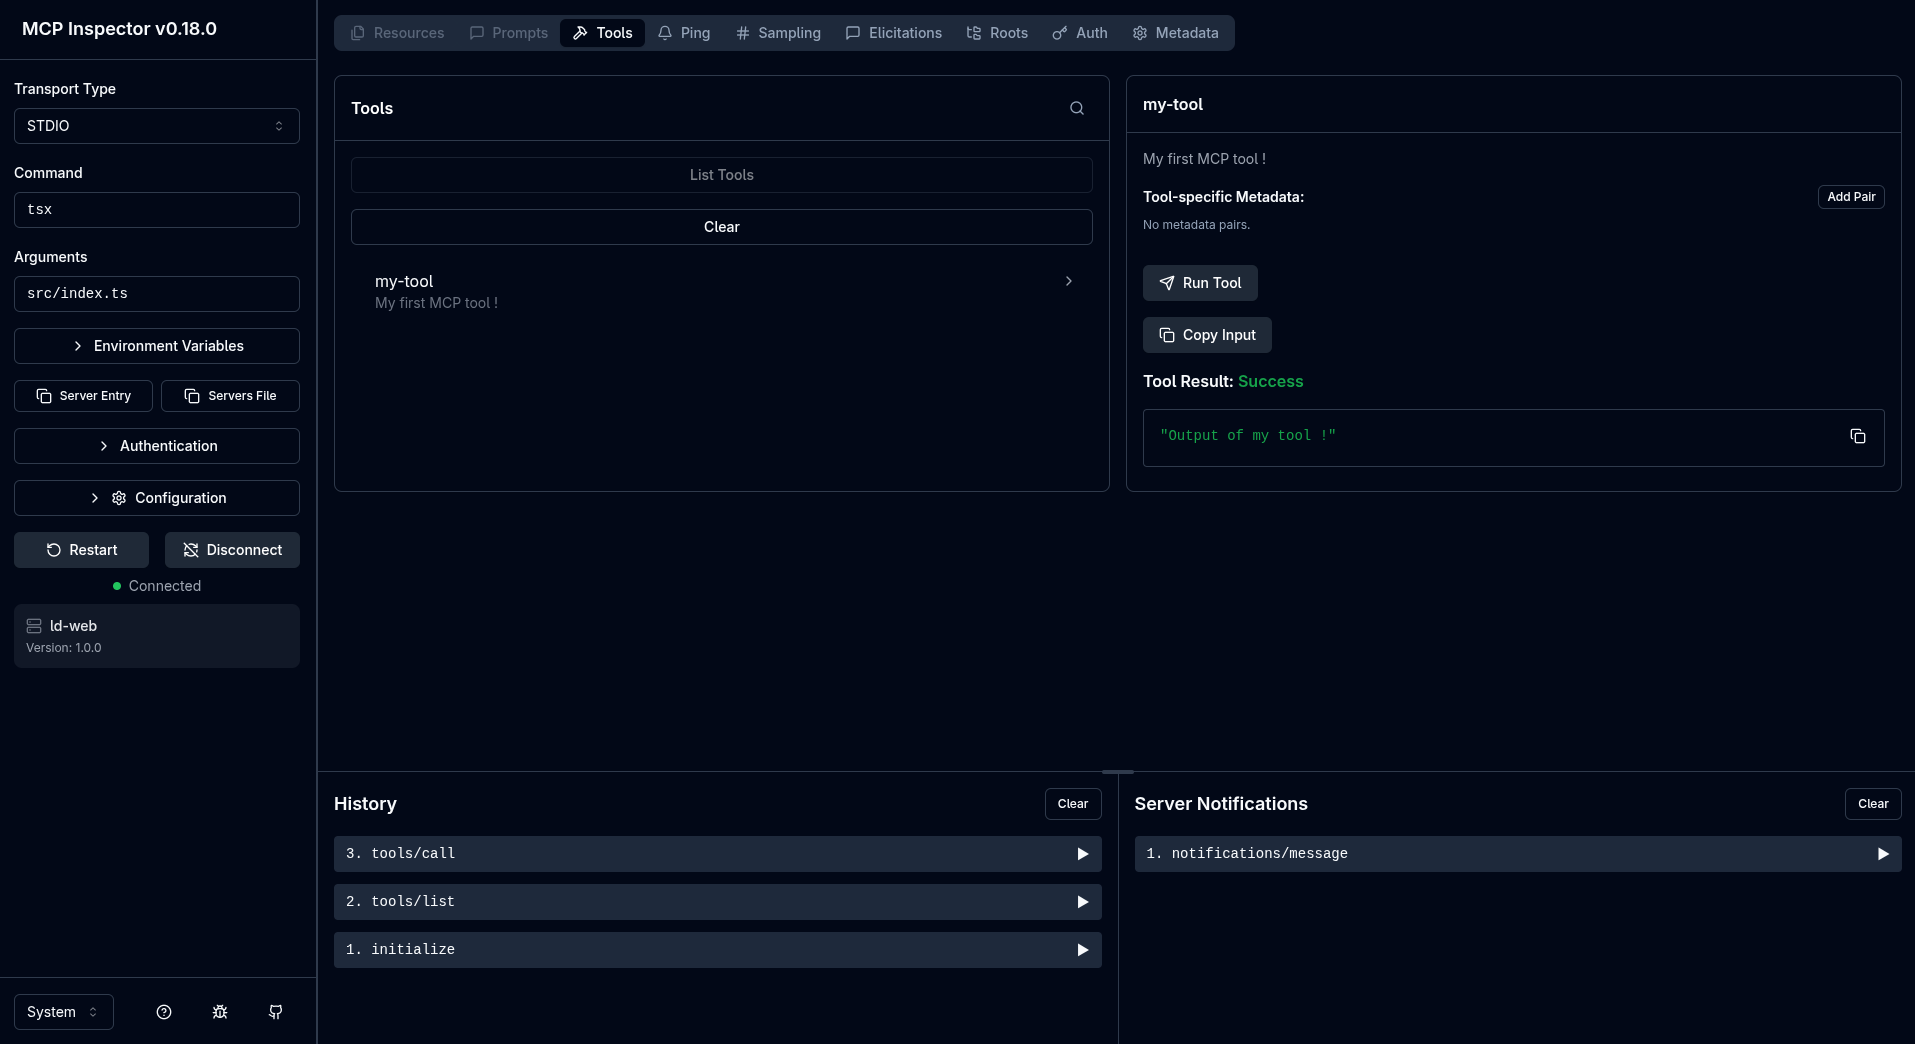
Task: Select the Sampling tab icon
Action: pyautogui.click(x=742, y=33)
